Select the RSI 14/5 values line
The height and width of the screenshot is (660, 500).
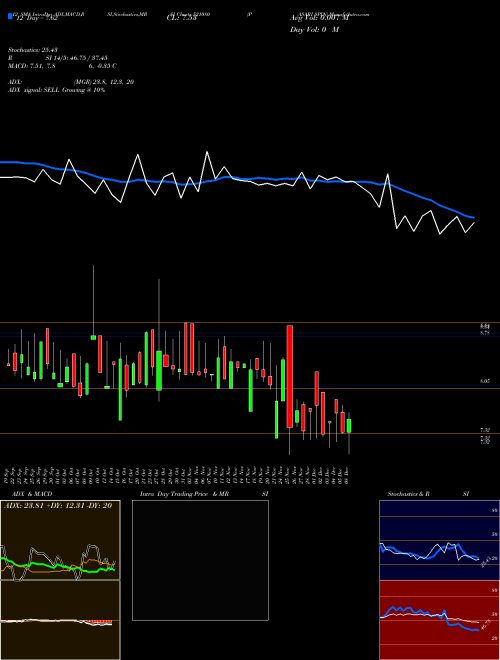58,58
